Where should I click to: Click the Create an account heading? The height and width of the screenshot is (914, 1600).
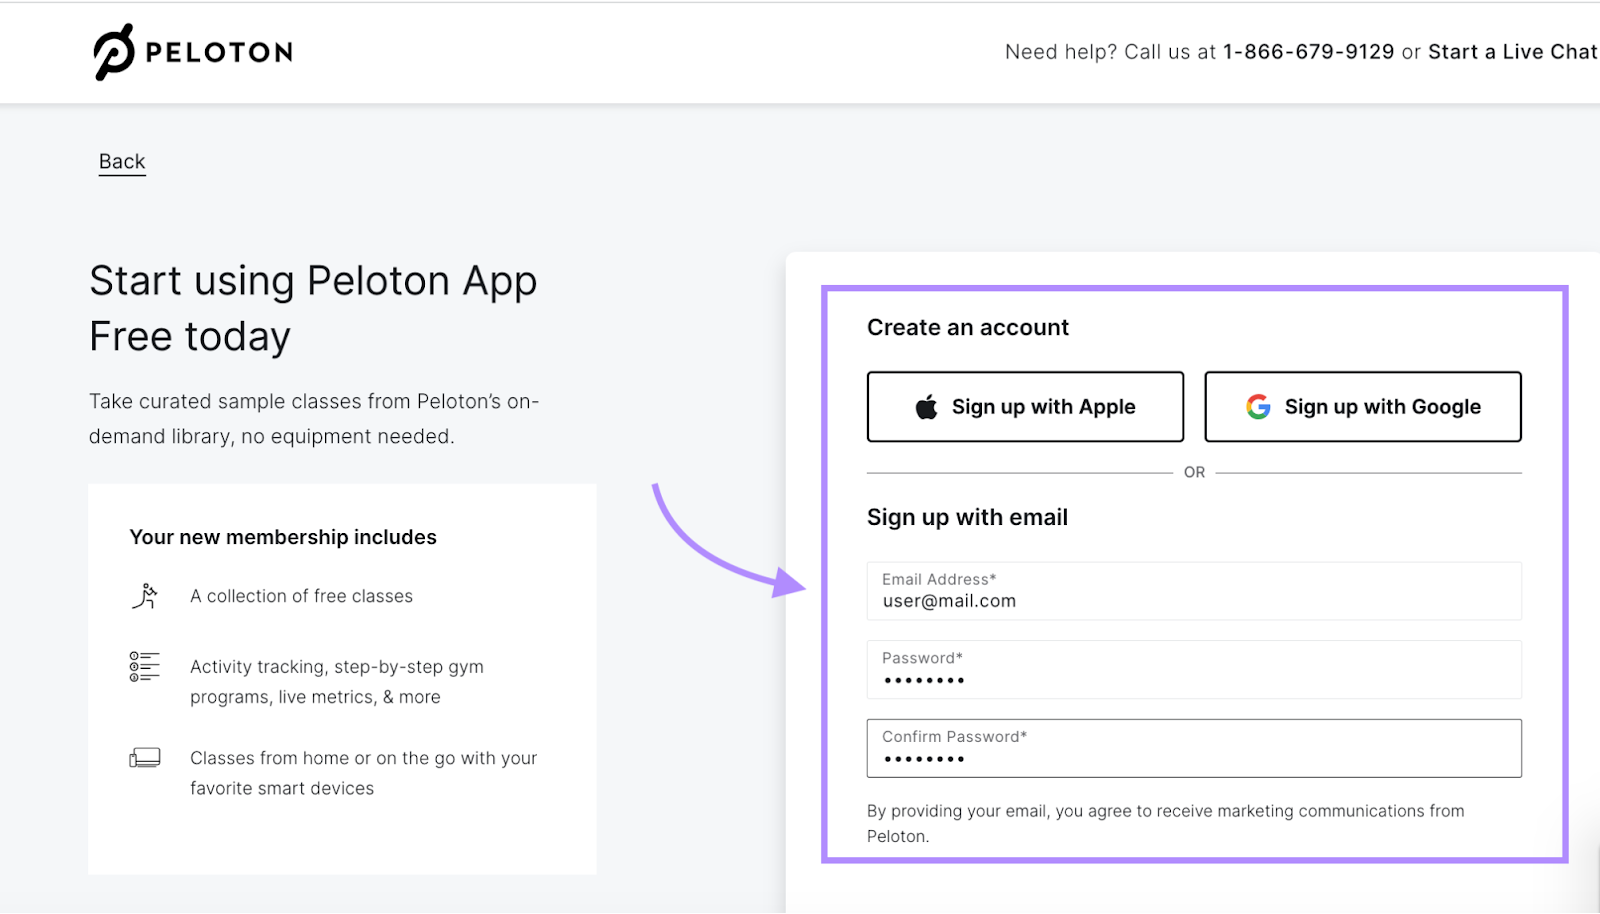967,327
